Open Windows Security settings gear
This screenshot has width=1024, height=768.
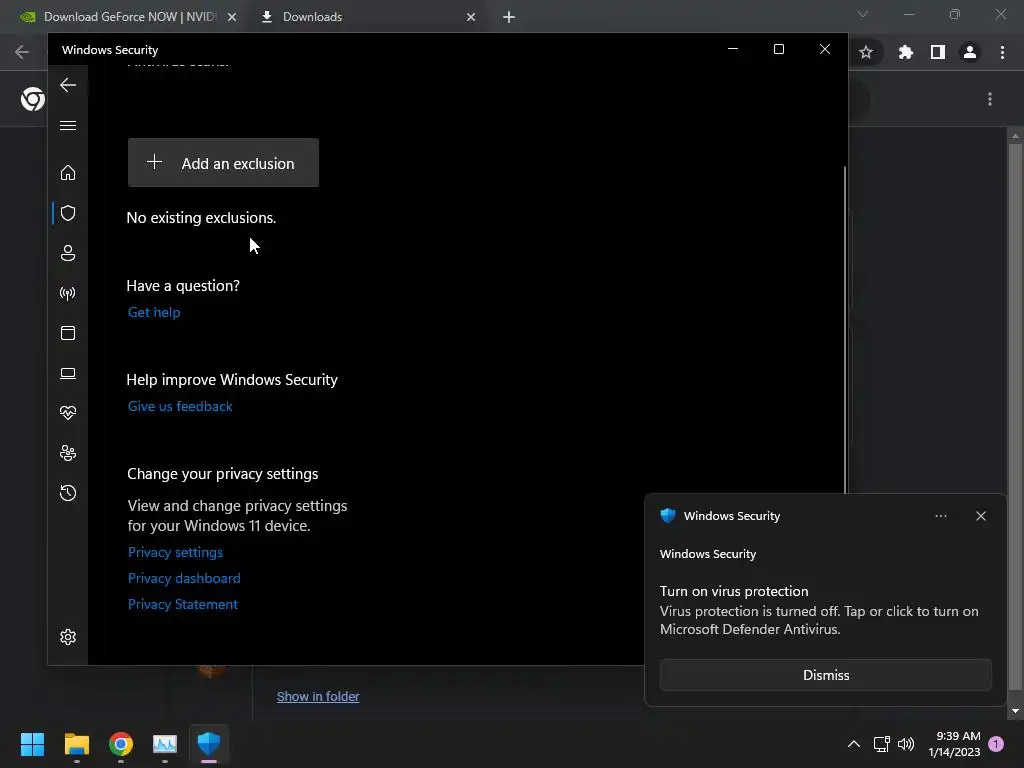[x=68, y=637]
